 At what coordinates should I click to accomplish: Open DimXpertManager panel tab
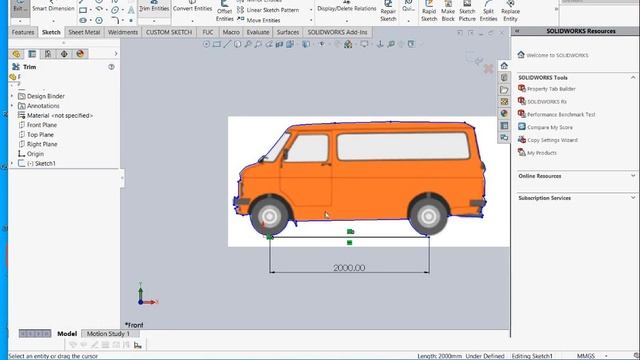pos(64,54)
